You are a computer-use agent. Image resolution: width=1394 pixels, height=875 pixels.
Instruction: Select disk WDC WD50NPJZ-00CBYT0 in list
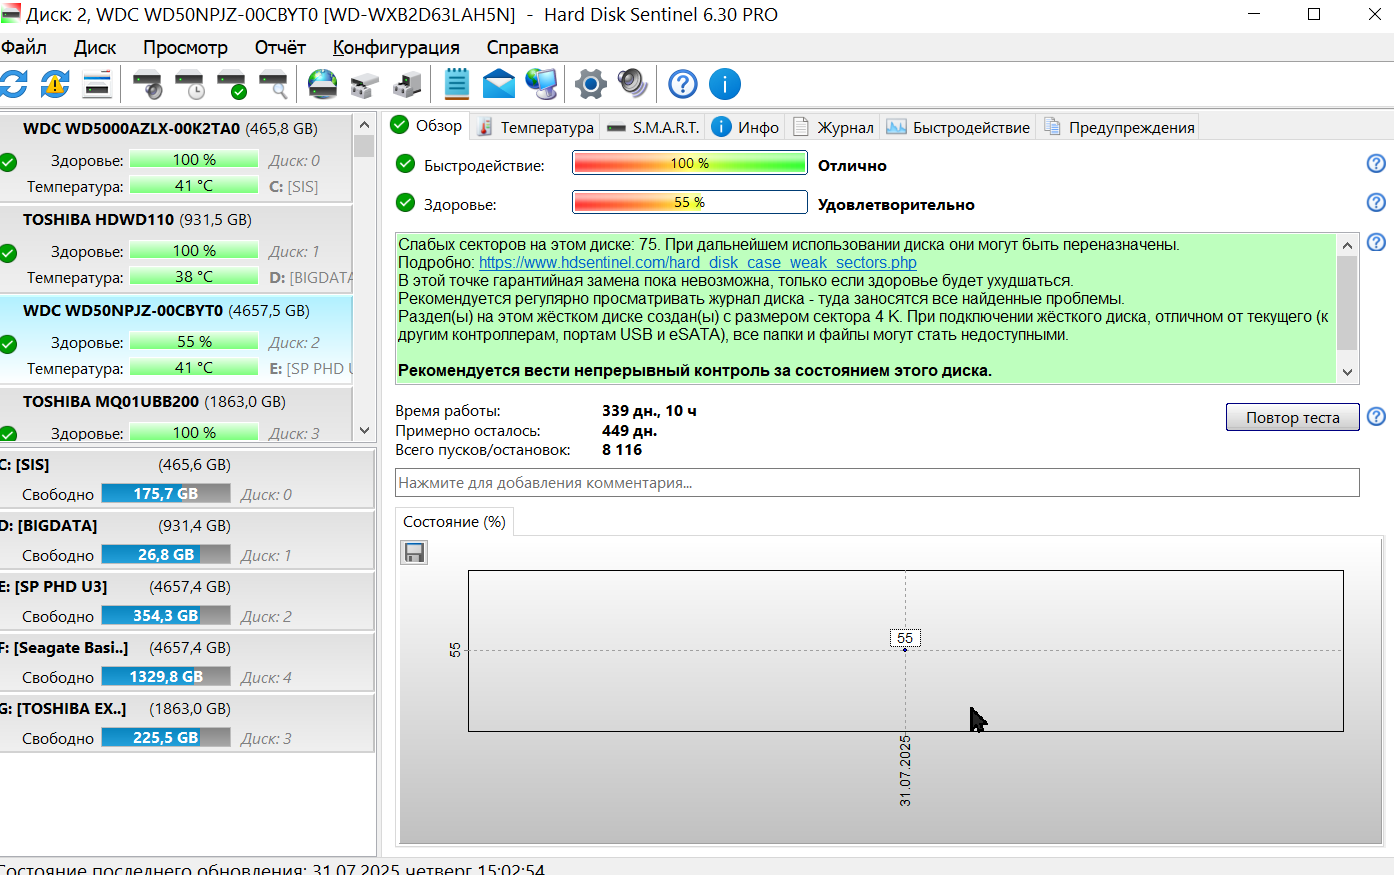(175, 339)
